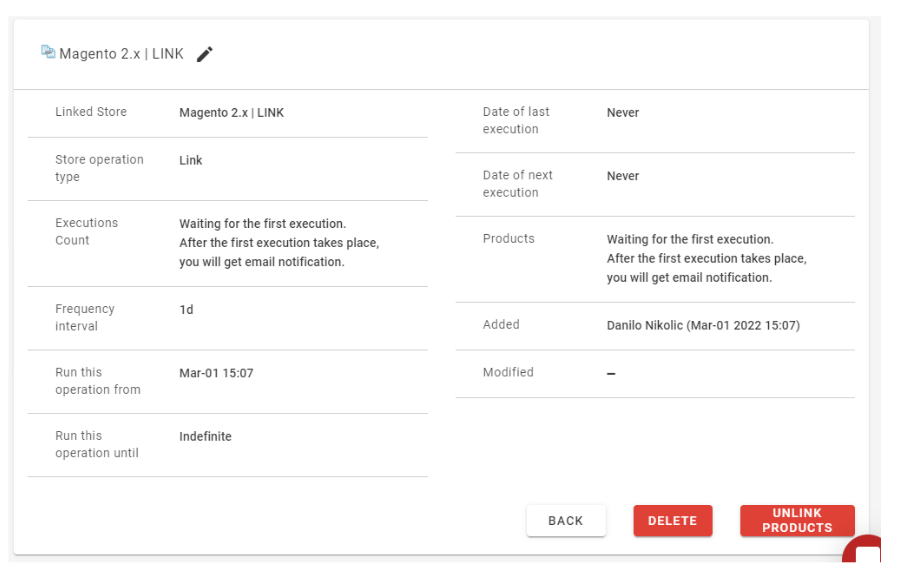The image size is (898, 581).
Task: Click the 'Frequency interval' label
Action: coord(85,317)
